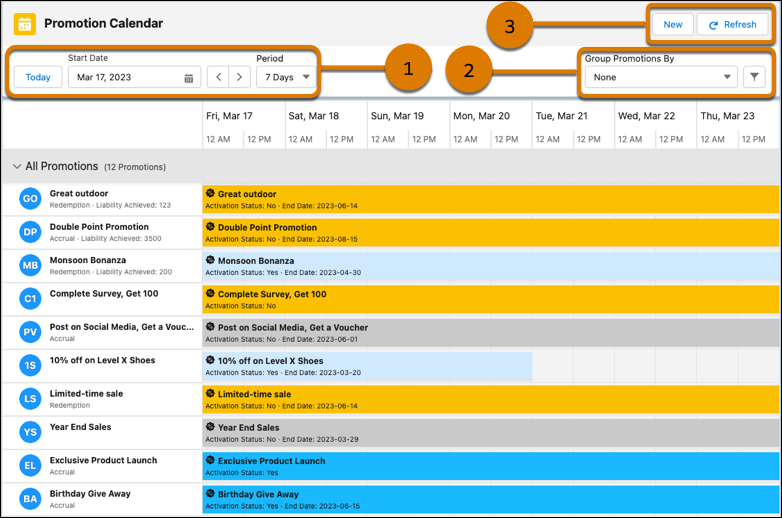Go to previous period with left arrow
This screenshot has height=518, width=782.
(x=218, y=77)
